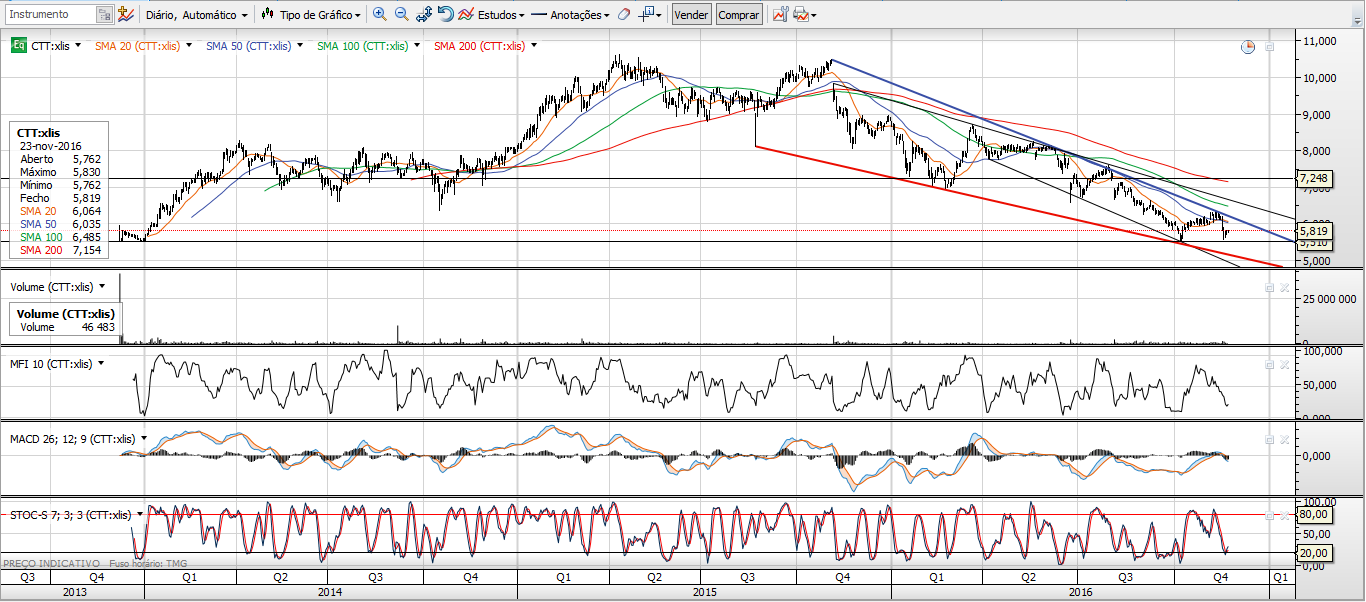Viewport: 1366px width, 602px height.
Task: Close the MACD indicator panel
Action: coord(1284,440)
